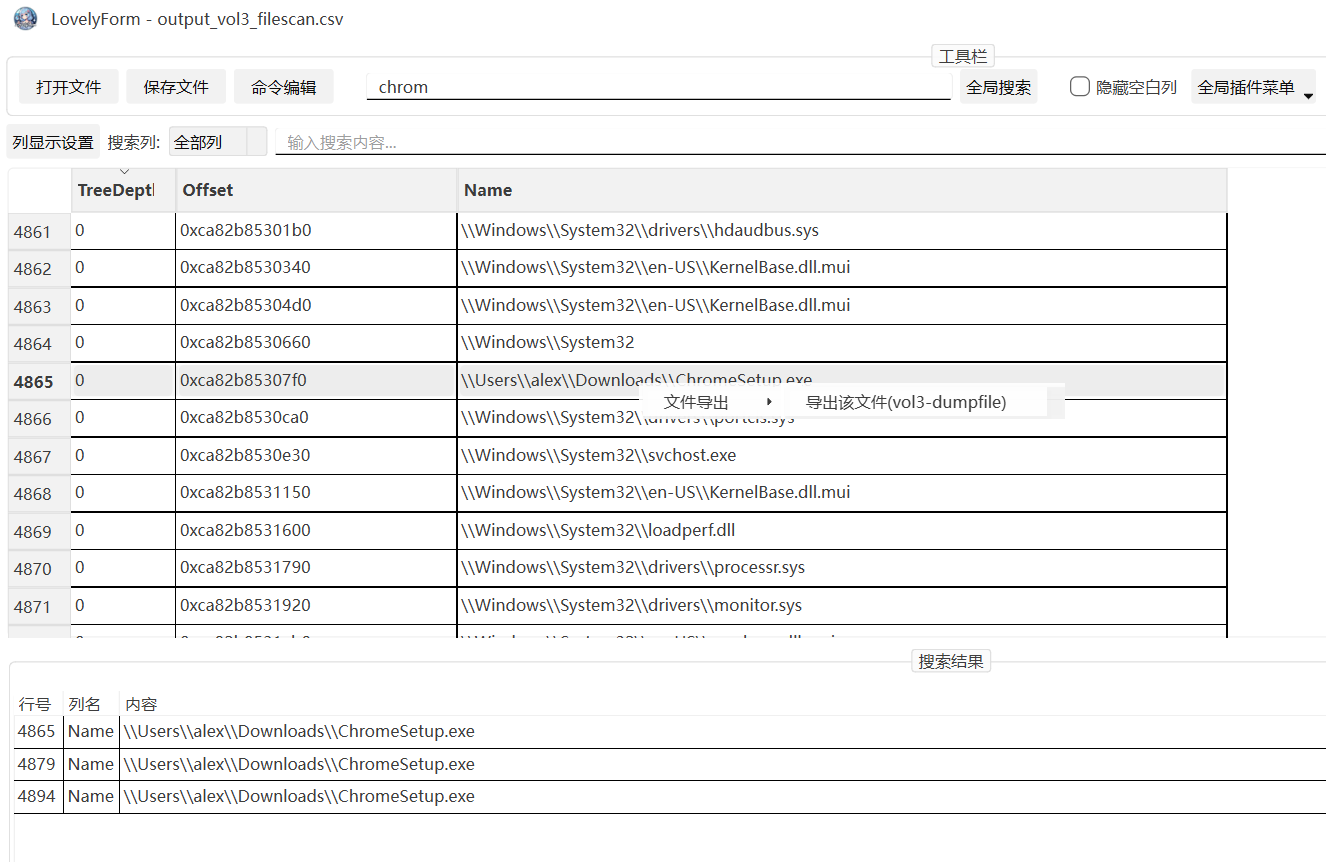Open search result for row 4894
Image resolution: width=1326 pixels, height=862 pixels.
coord(670,797)
